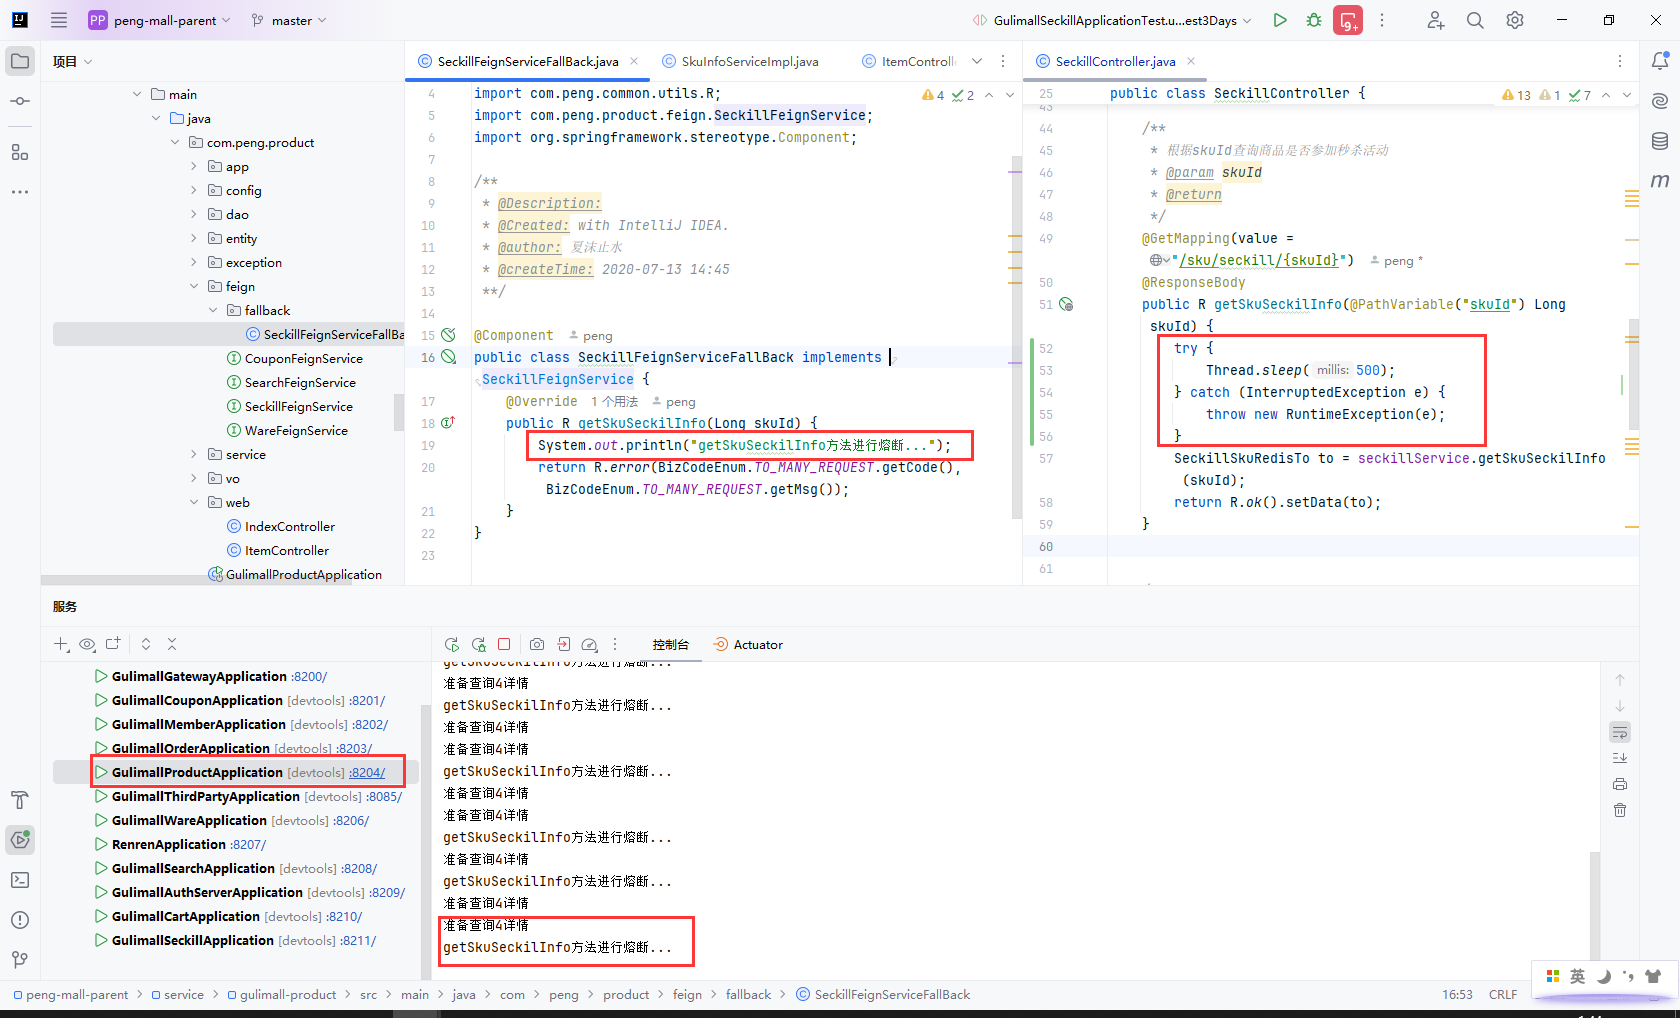Open the Build hammer tool window
Viewport: 1680px width, 1018px height.
point(20,800)
